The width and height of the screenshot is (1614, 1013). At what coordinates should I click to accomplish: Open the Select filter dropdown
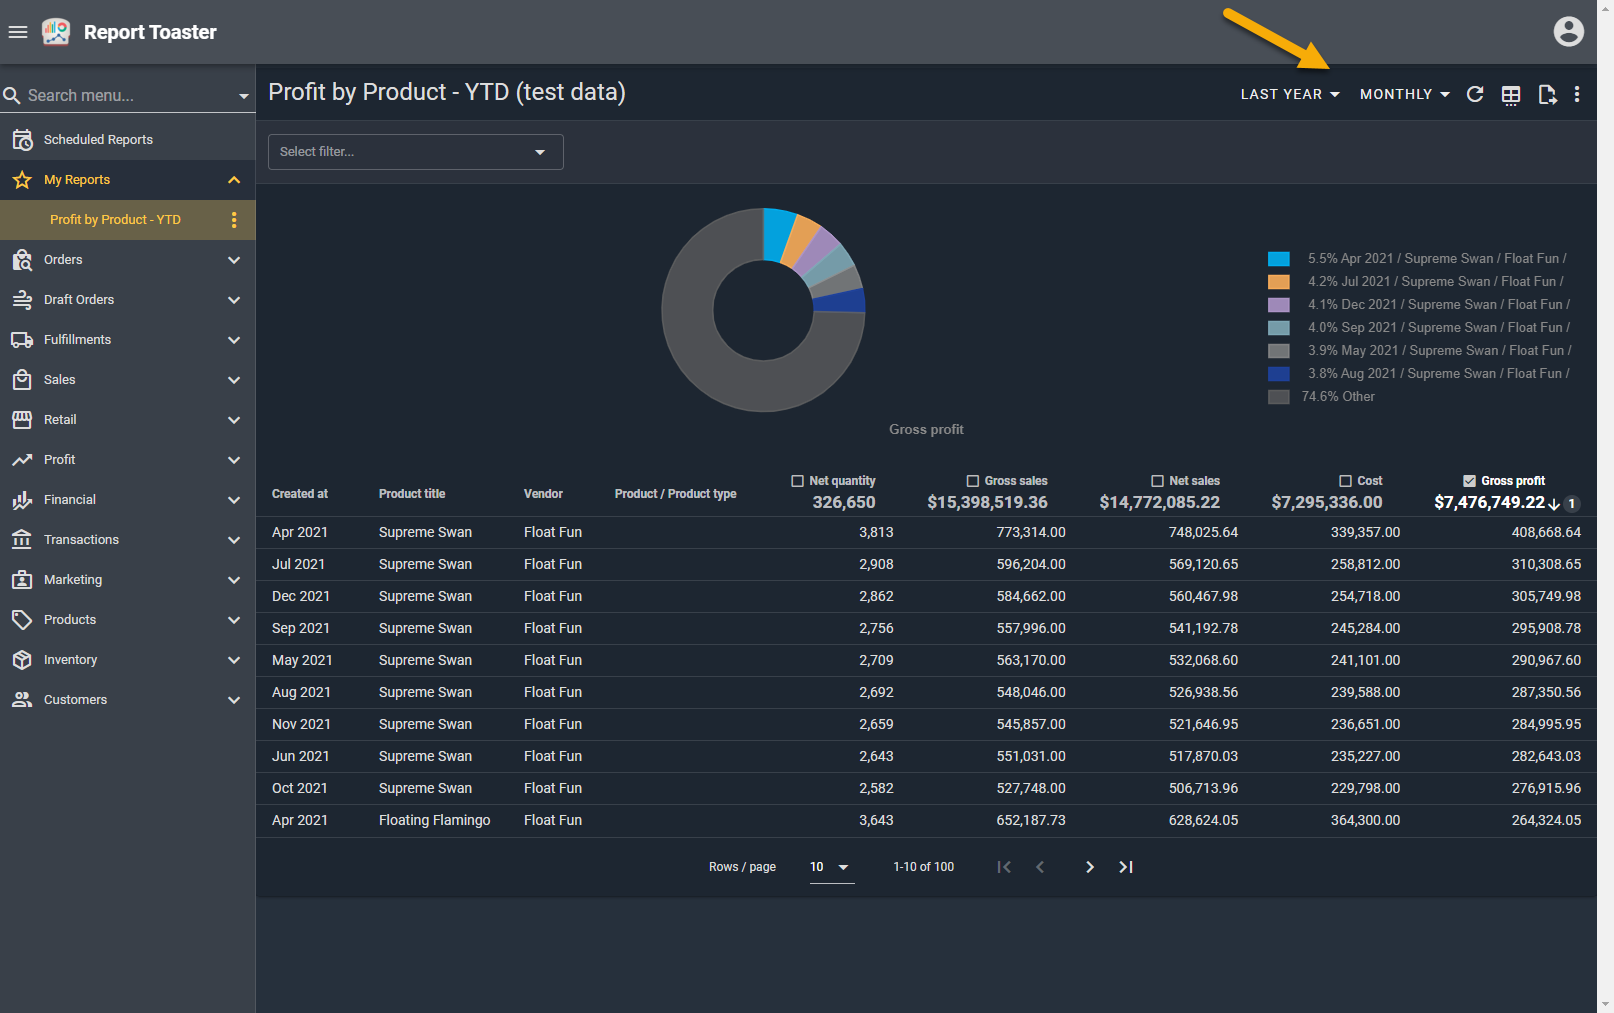coord(415,152)
